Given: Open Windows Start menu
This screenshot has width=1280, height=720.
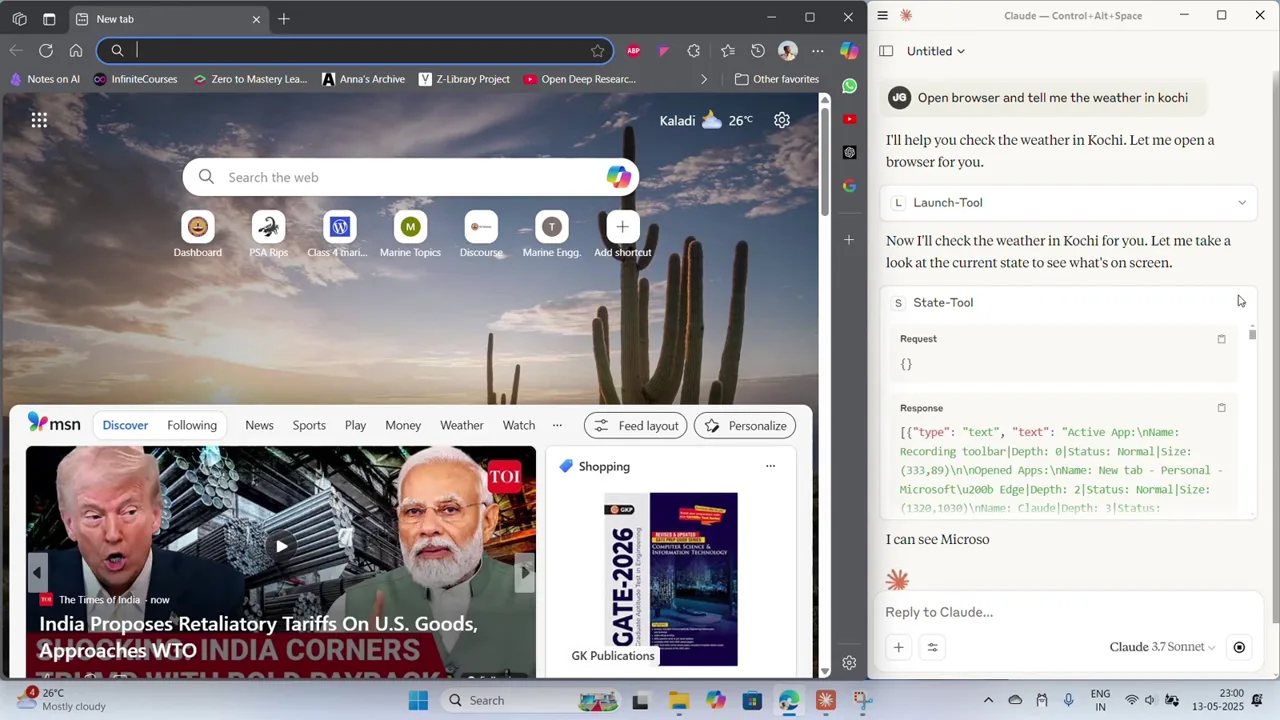Looking at the screenshot, I should pos(418,700).
